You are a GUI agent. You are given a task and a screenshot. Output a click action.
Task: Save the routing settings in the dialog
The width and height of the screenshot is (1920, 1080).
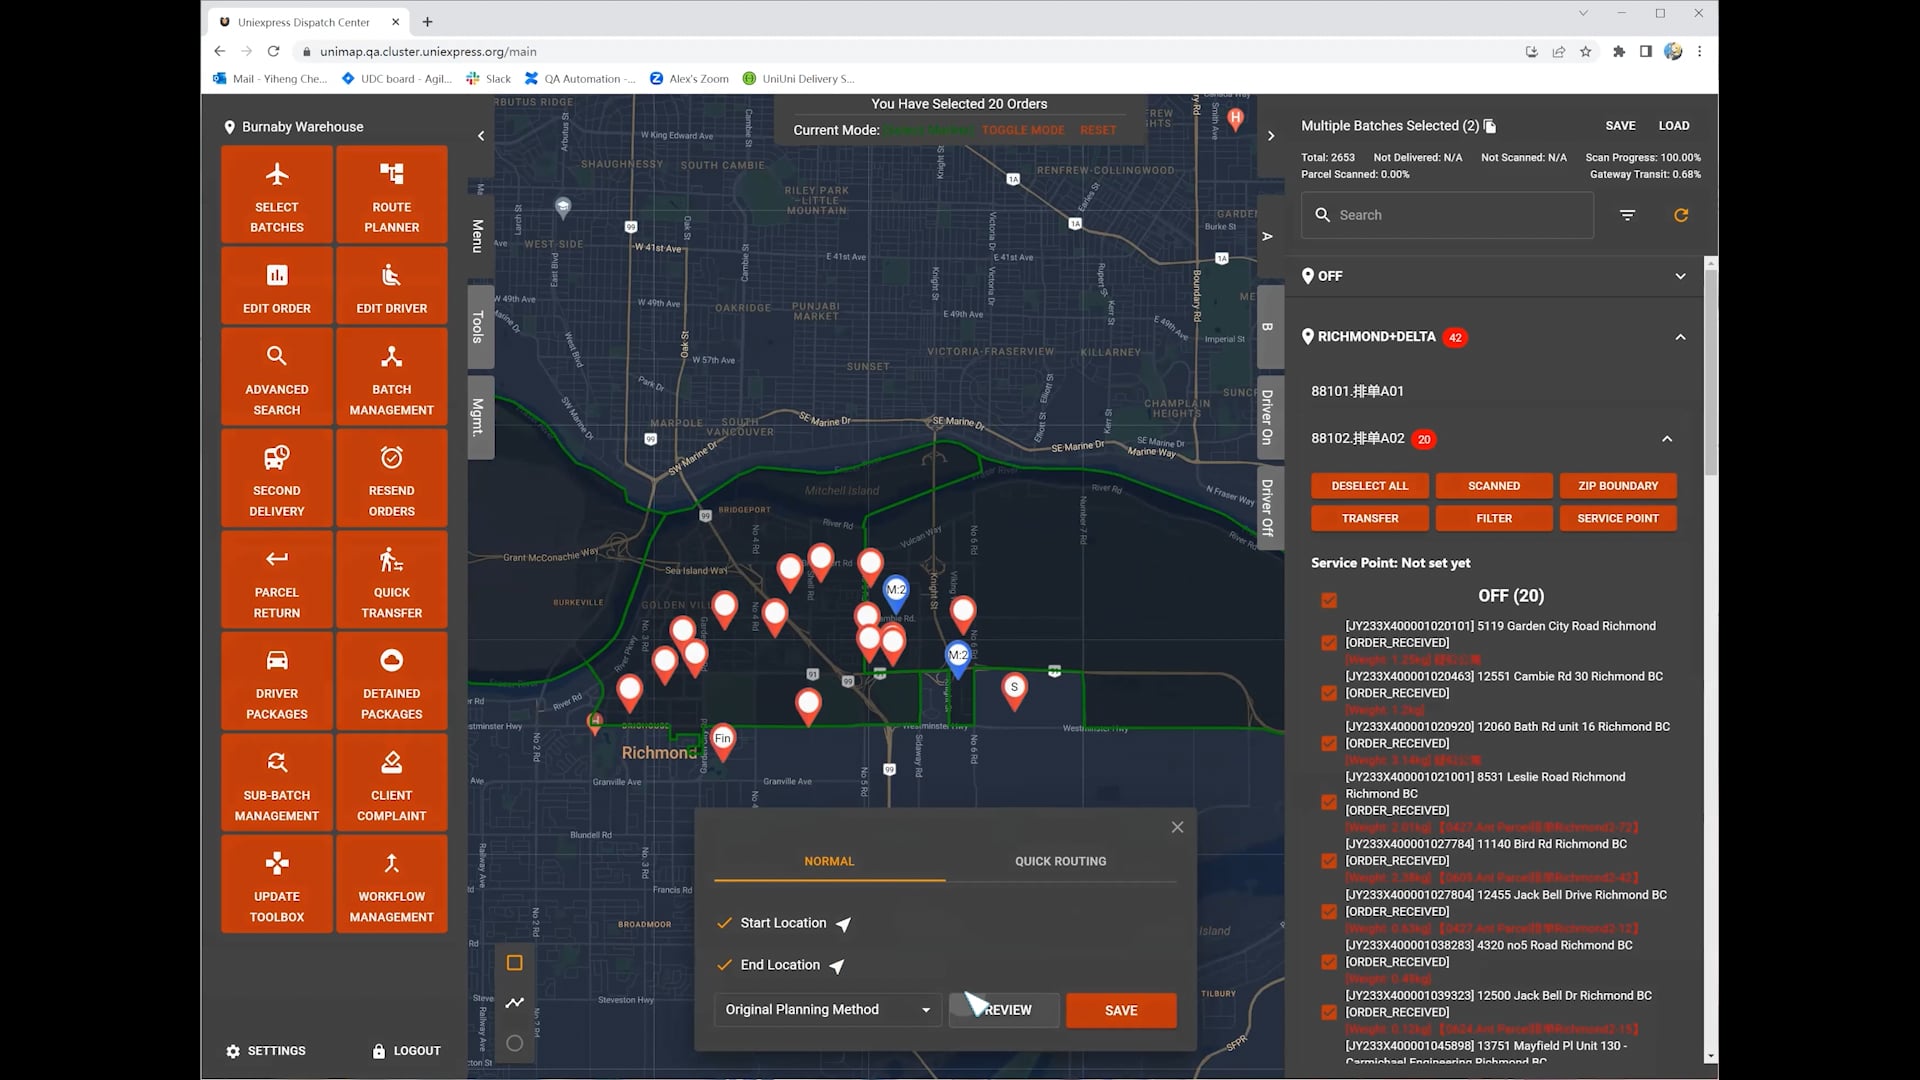[x=1120, y=1010]
